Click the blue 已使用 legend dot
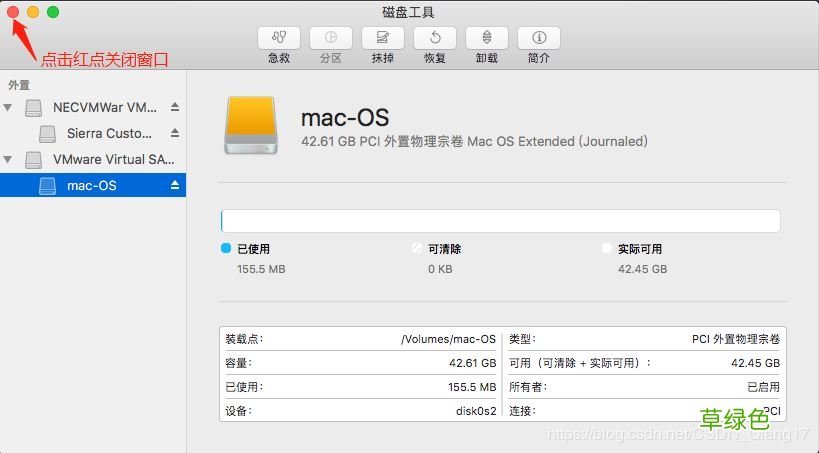 tap(226, 248)
